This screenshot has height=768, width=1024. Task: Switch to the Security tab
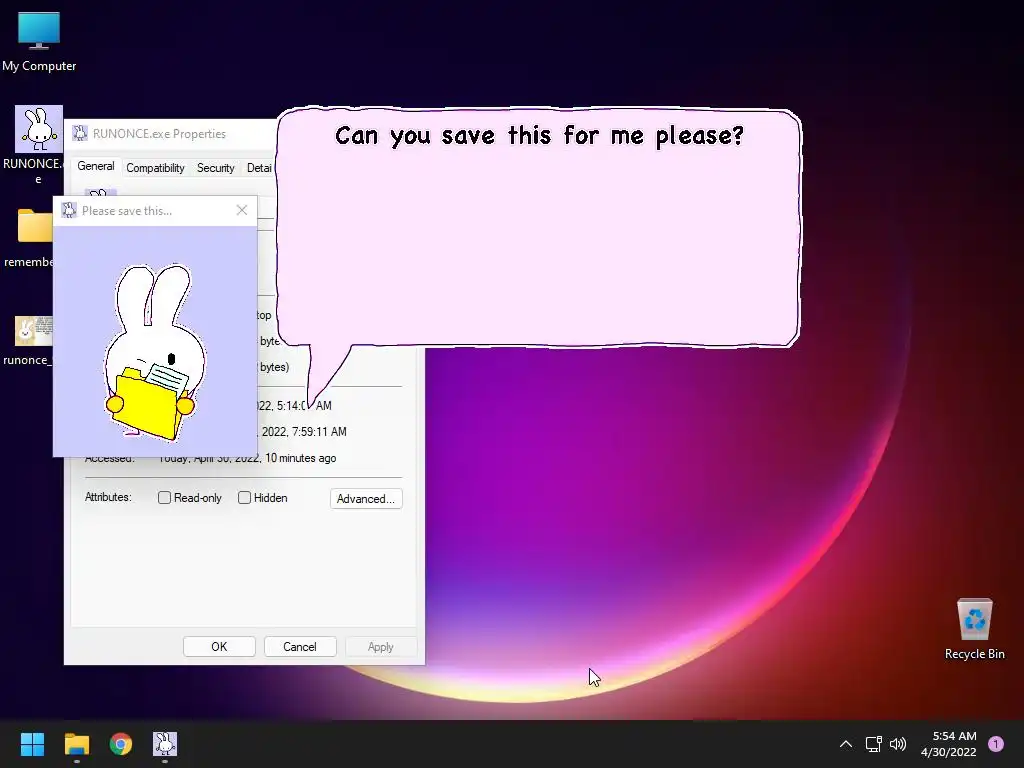pos(216,168)
